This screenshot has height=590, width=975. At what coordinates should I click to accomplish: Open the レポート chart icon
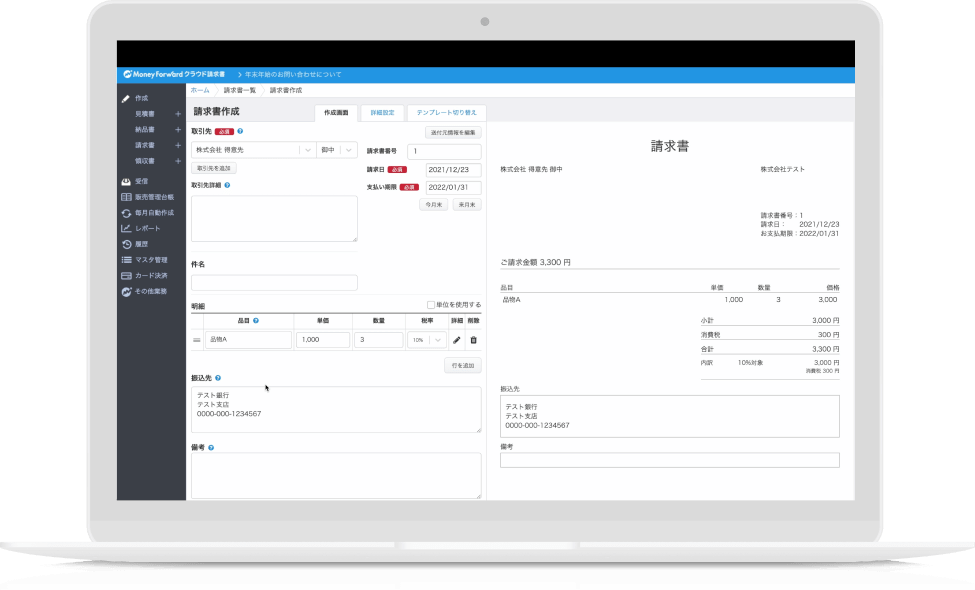pyautogui.click(x=126, y=228)
